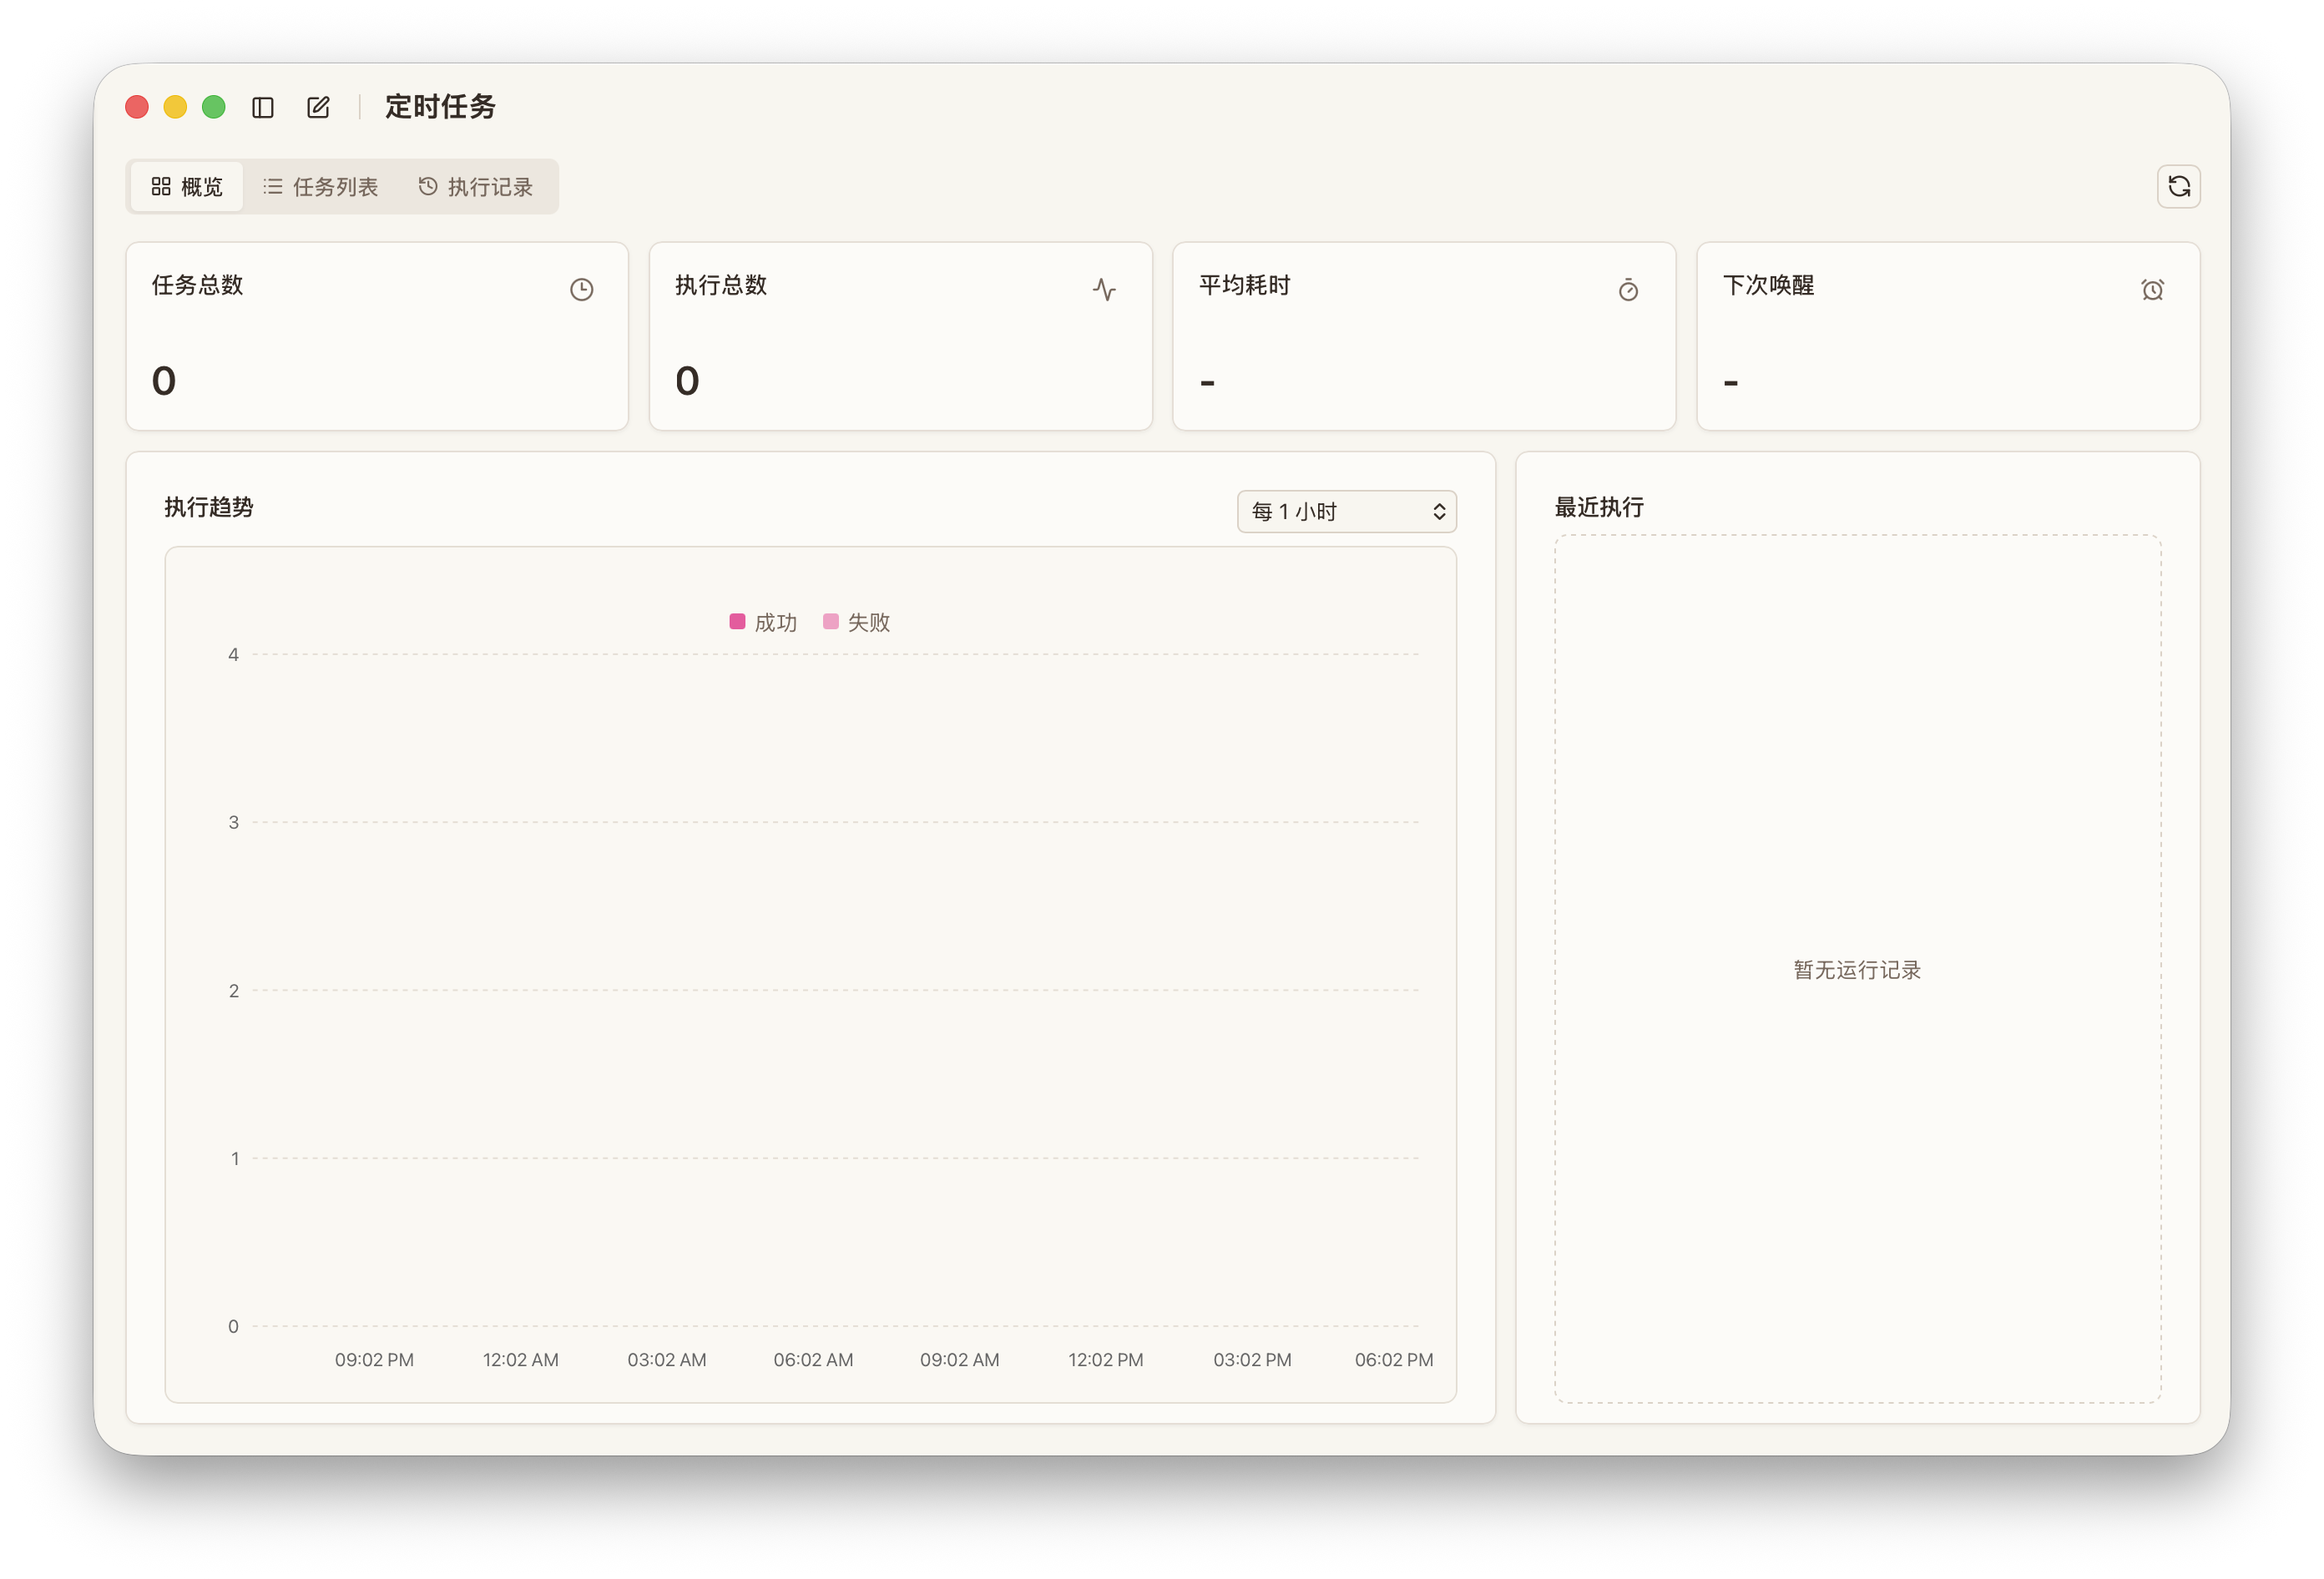This screenshot has width=2324, height=1579.
Task: Click the 执行趋势 chart title
Action: click(209, 507)
